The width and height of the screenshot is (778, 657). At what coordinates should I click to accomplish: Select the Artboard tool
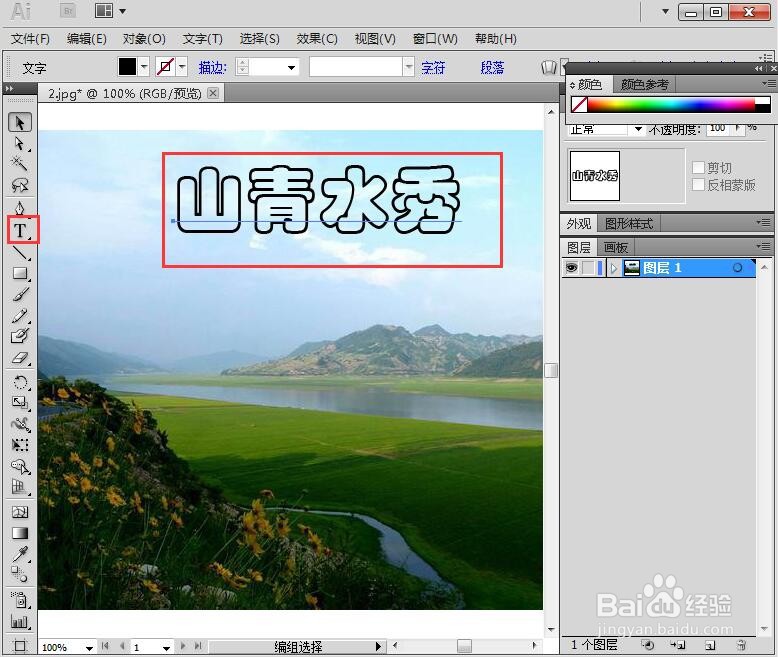20,646
